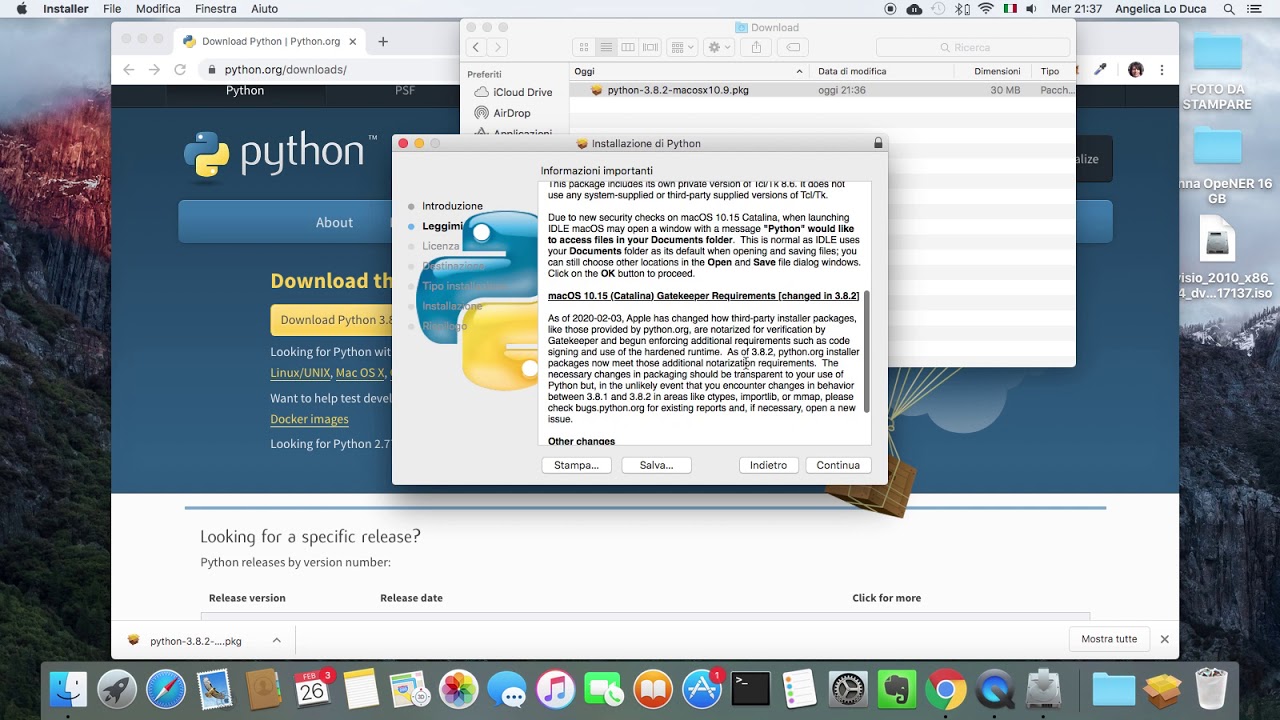Click the Chrome reload button
Viewport: 1280px width, 720px height.
tap(180, 70)
